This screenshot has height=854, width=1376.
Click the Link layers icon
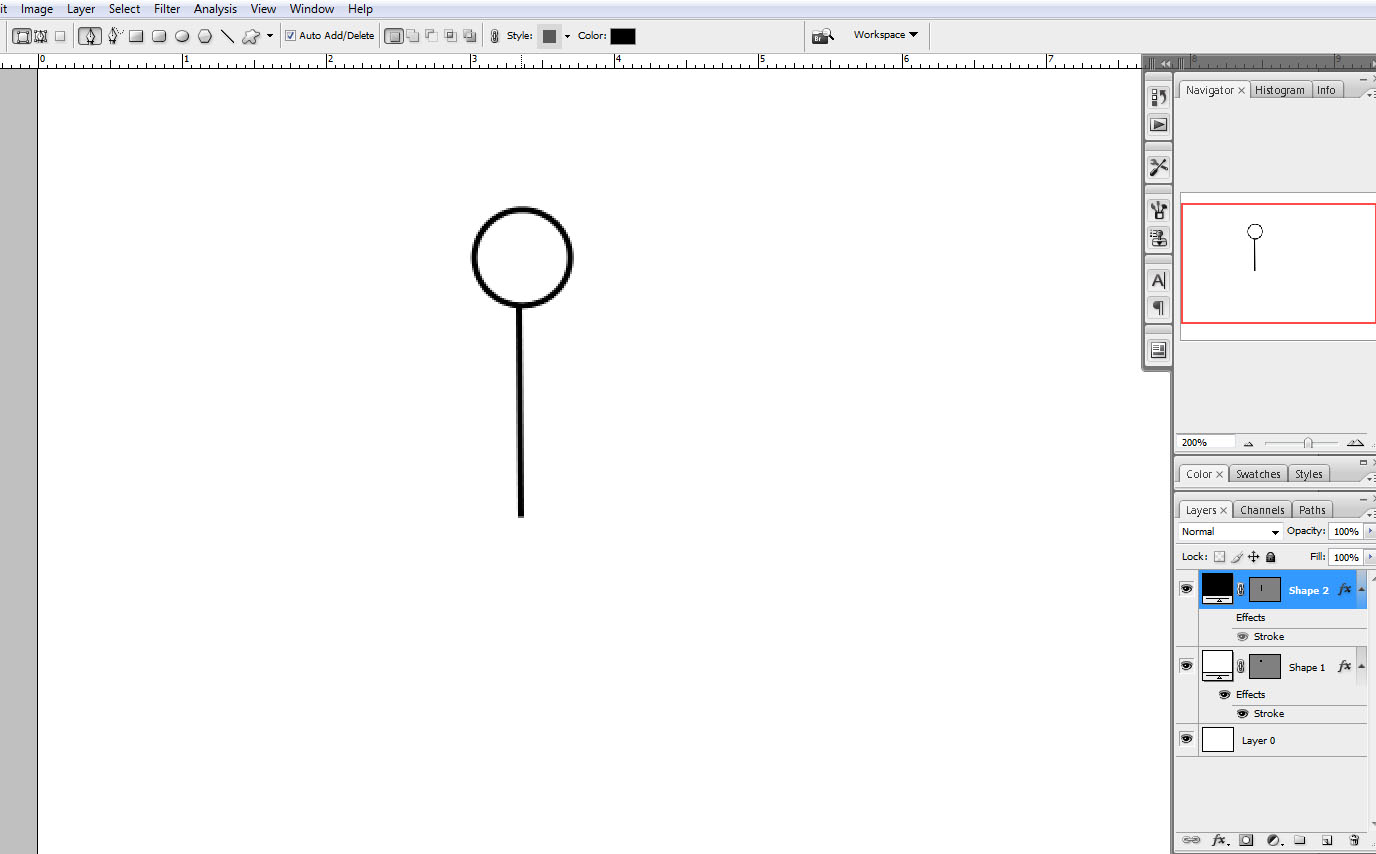pyautogui.click(x=1191, y=840)
